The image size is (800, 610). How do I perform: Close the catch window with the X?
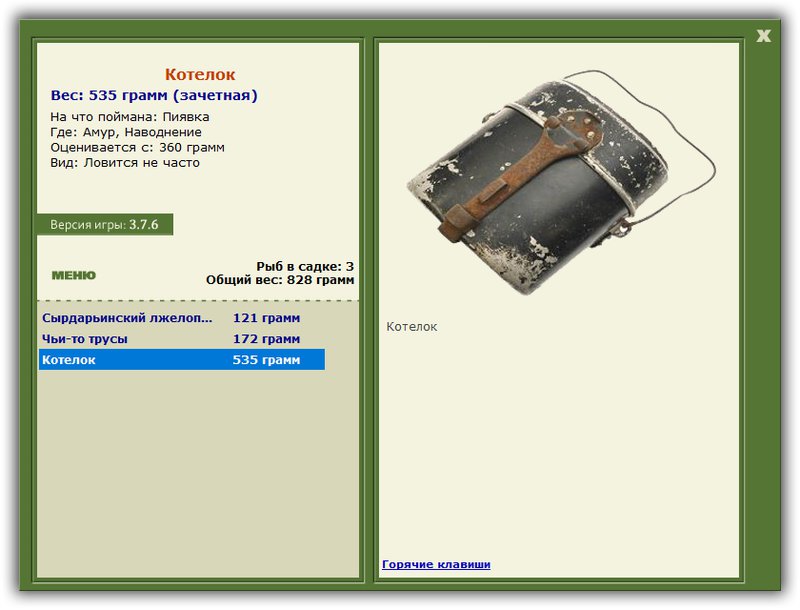coord(763,36)
